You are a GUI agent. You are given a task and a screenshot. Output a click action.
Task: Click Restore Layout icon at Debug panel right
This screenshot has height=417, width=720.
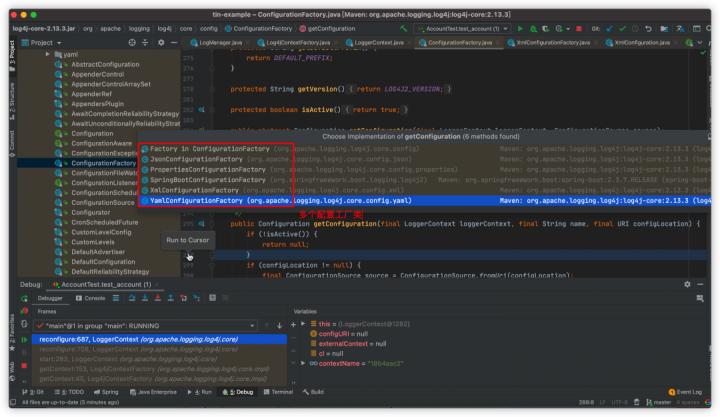tap(700, 299)
